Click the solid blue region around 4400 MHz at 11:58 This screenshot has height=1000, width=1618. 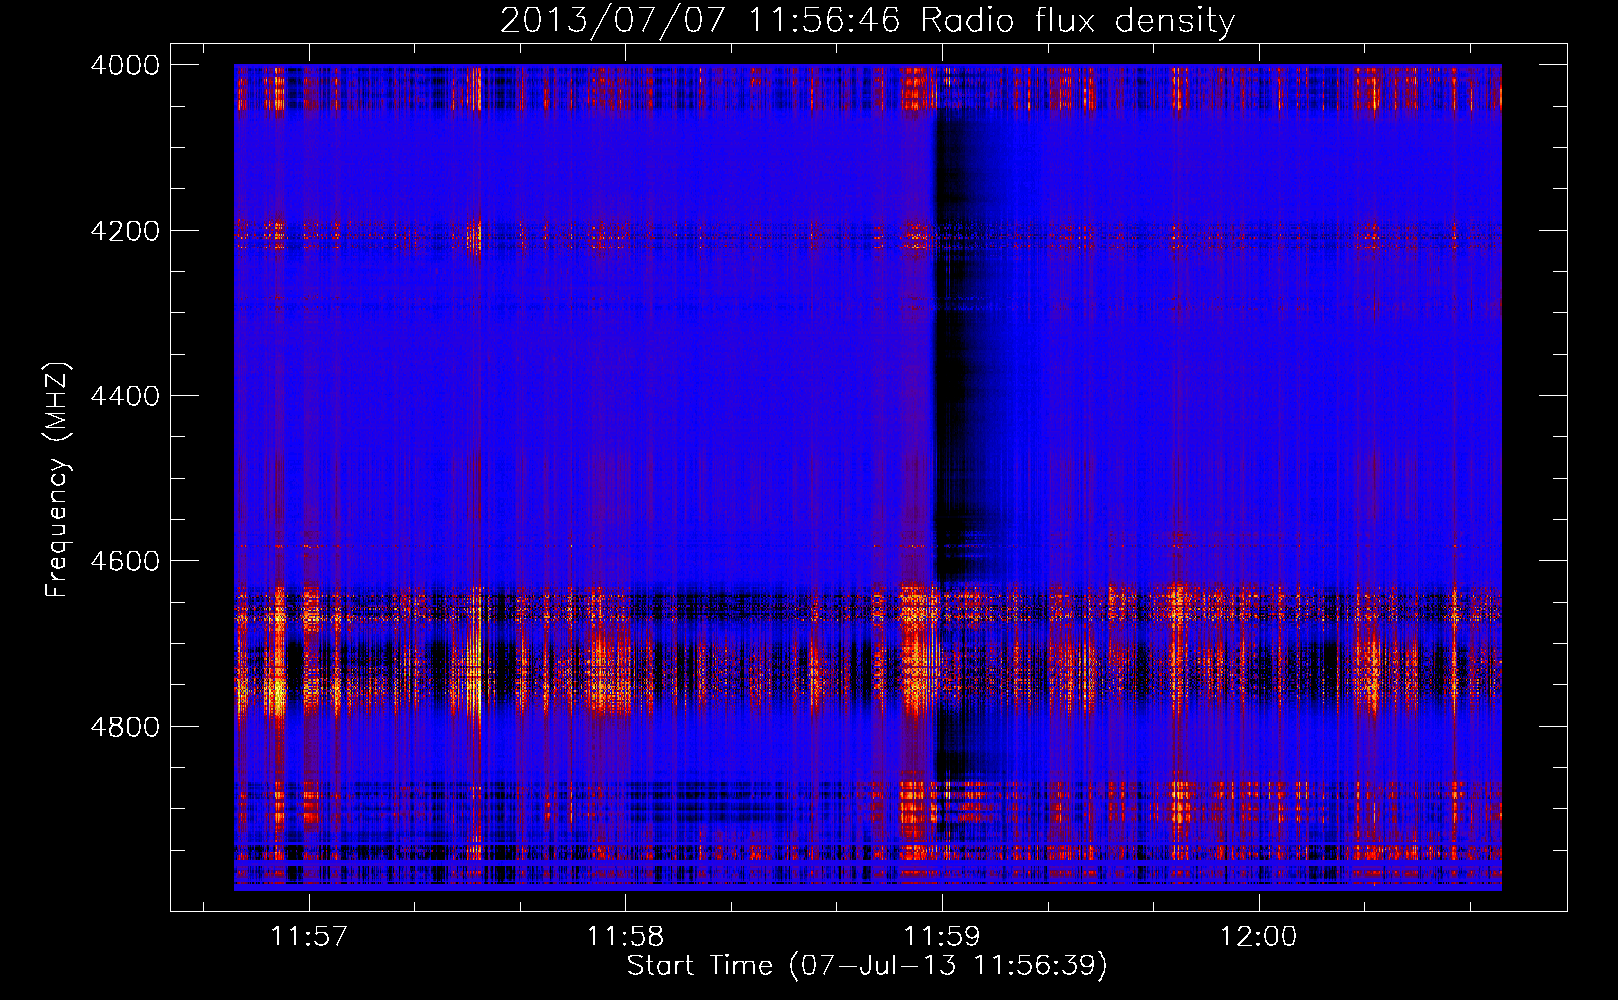(625, 396)
